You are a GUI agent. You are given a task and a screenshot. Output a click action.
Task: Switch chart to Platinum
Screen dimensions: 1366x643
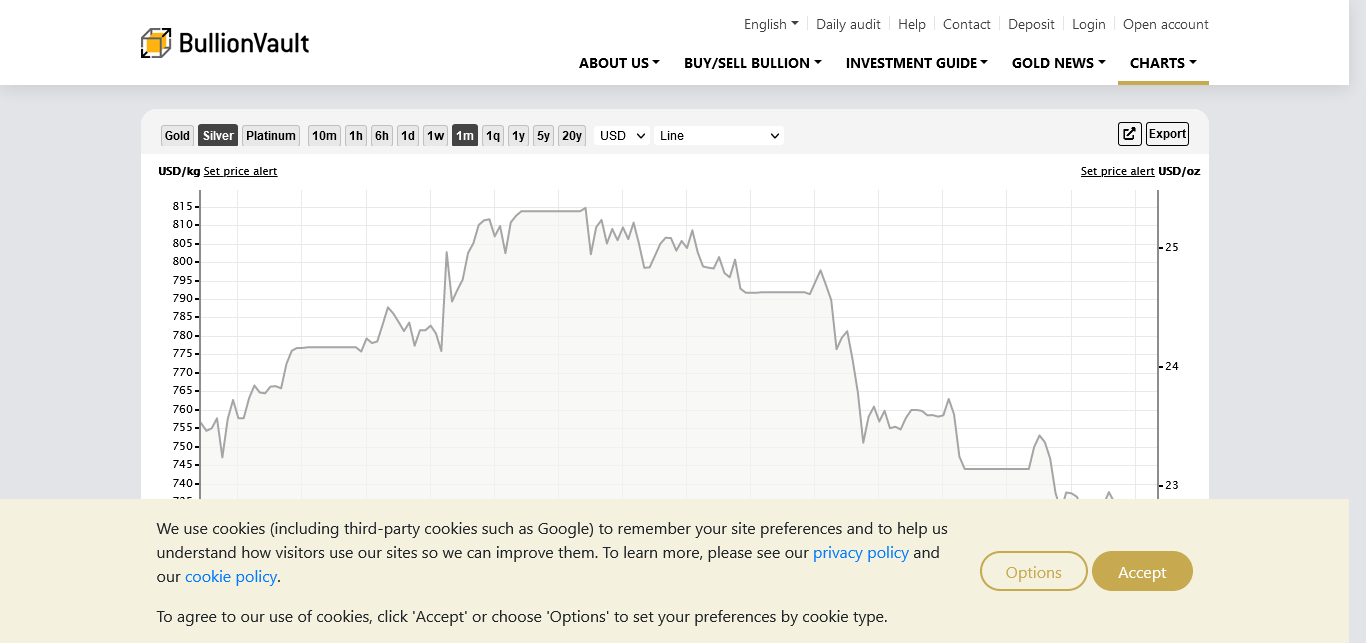tap(271, 136)
